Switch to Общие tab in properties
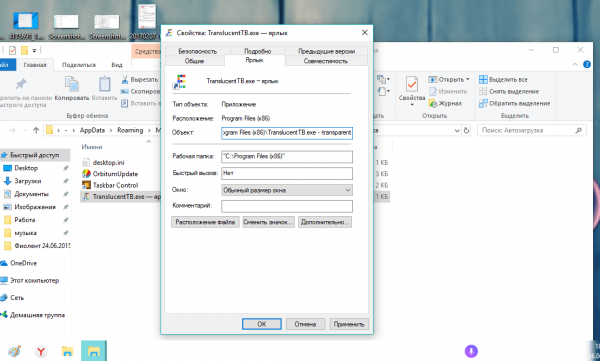This screenshot has width=600, height=361. click(x=194, y=61)
